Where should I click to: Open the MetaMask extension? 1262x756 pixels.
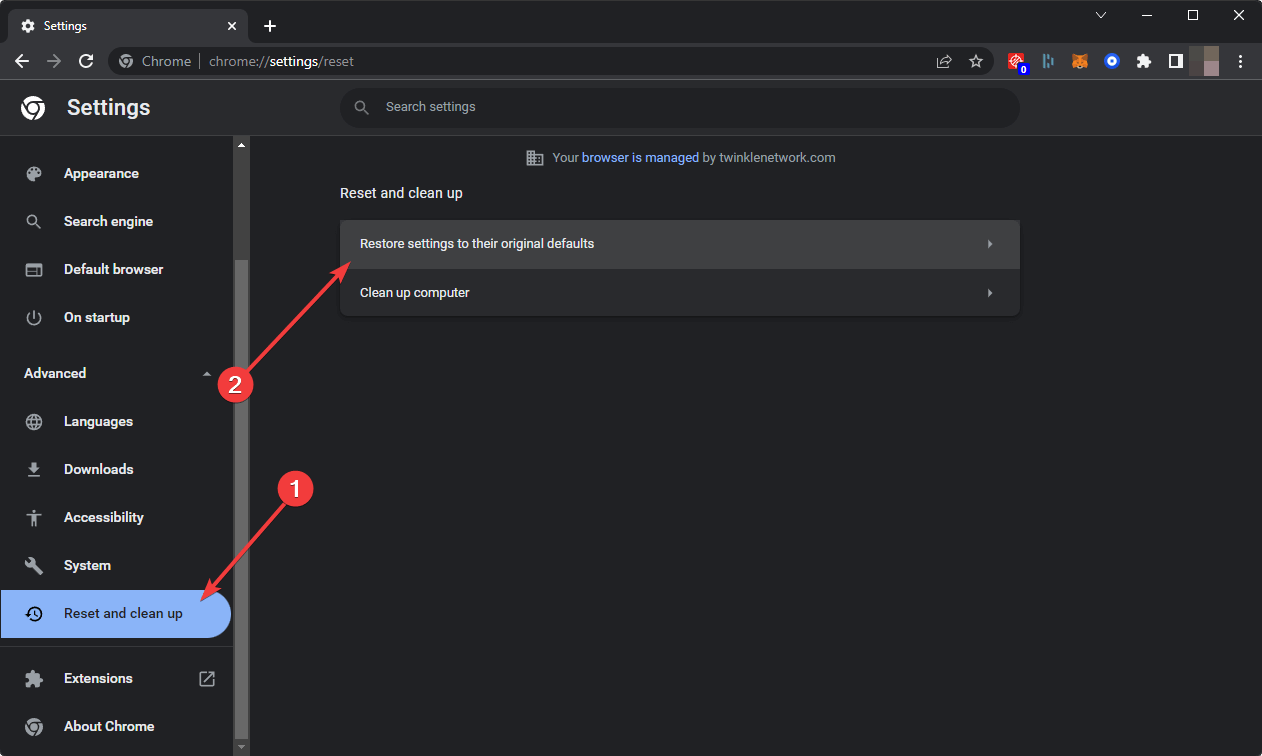1079,61
